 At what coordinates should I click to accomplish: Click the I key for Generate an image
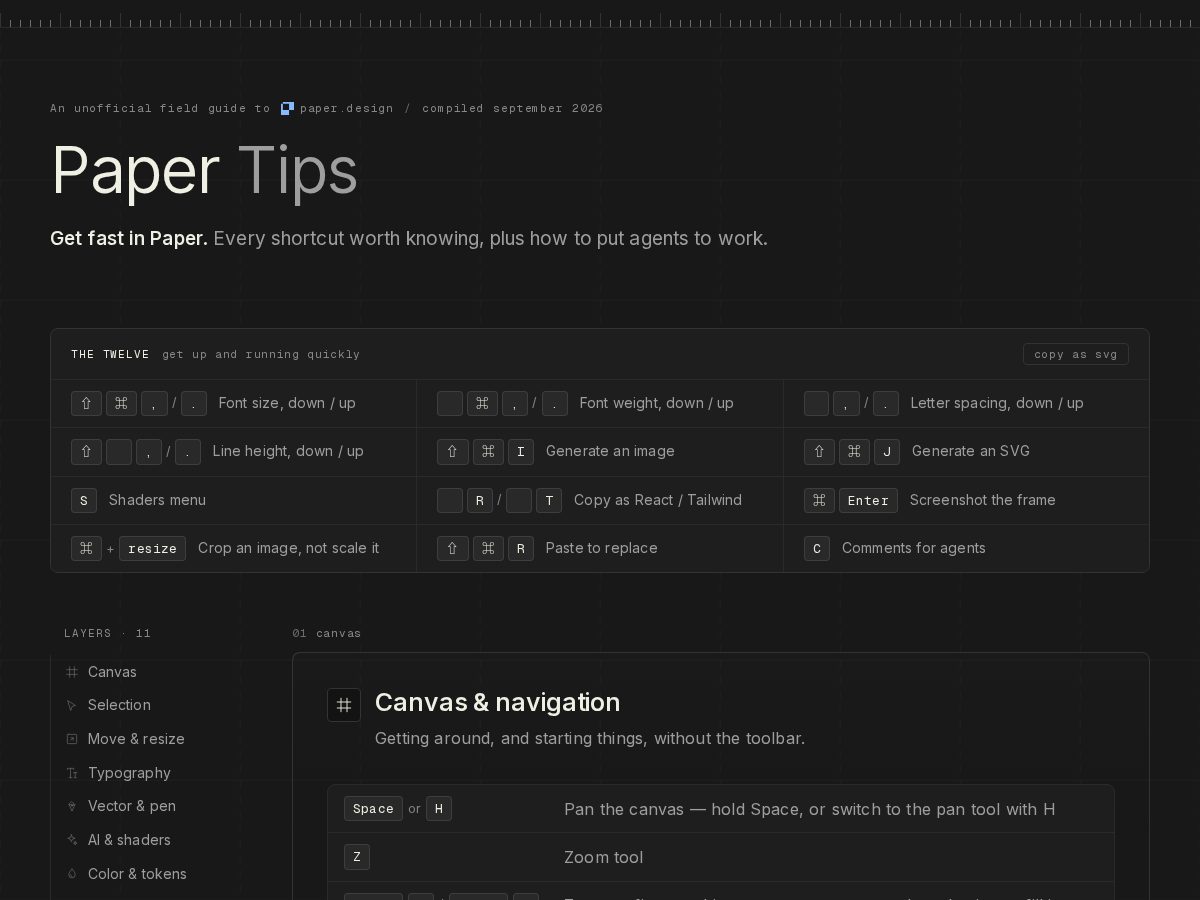520,451
